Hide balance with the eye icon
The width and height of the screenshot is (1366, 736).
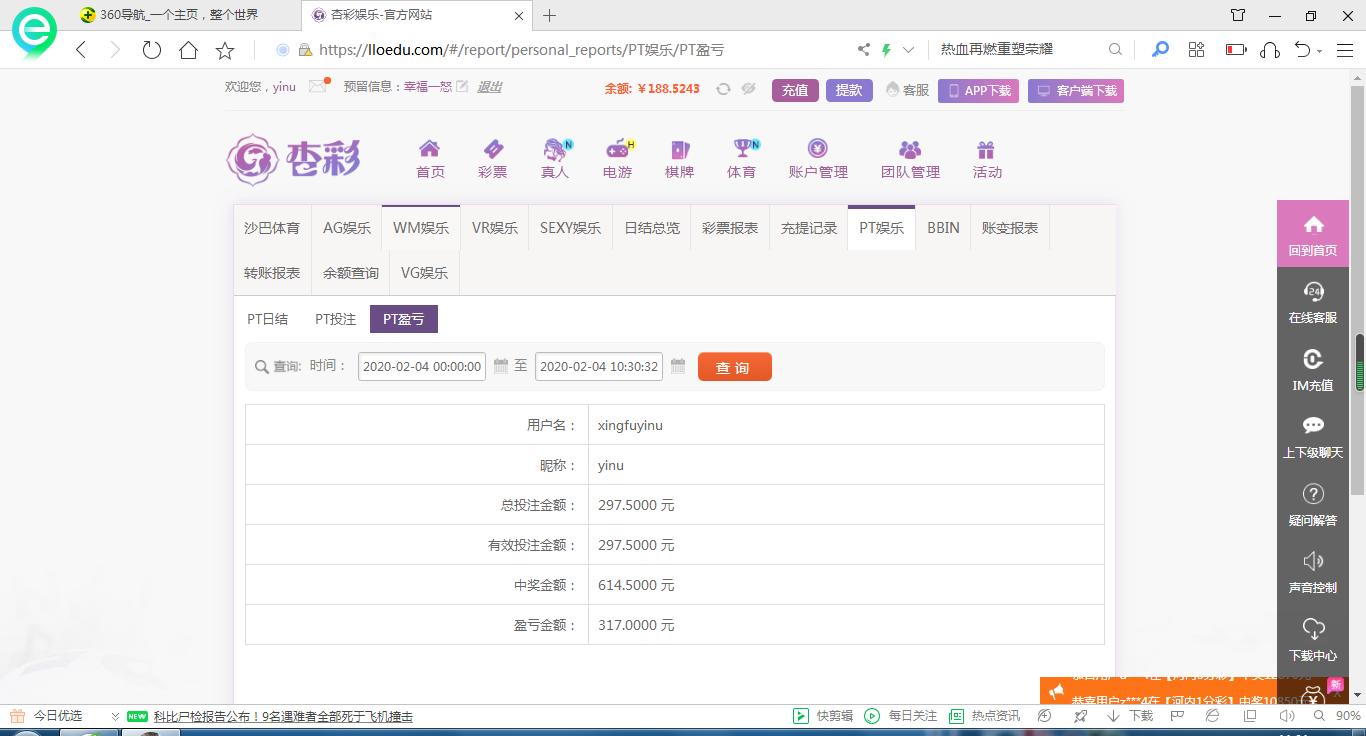coord(748,89)
